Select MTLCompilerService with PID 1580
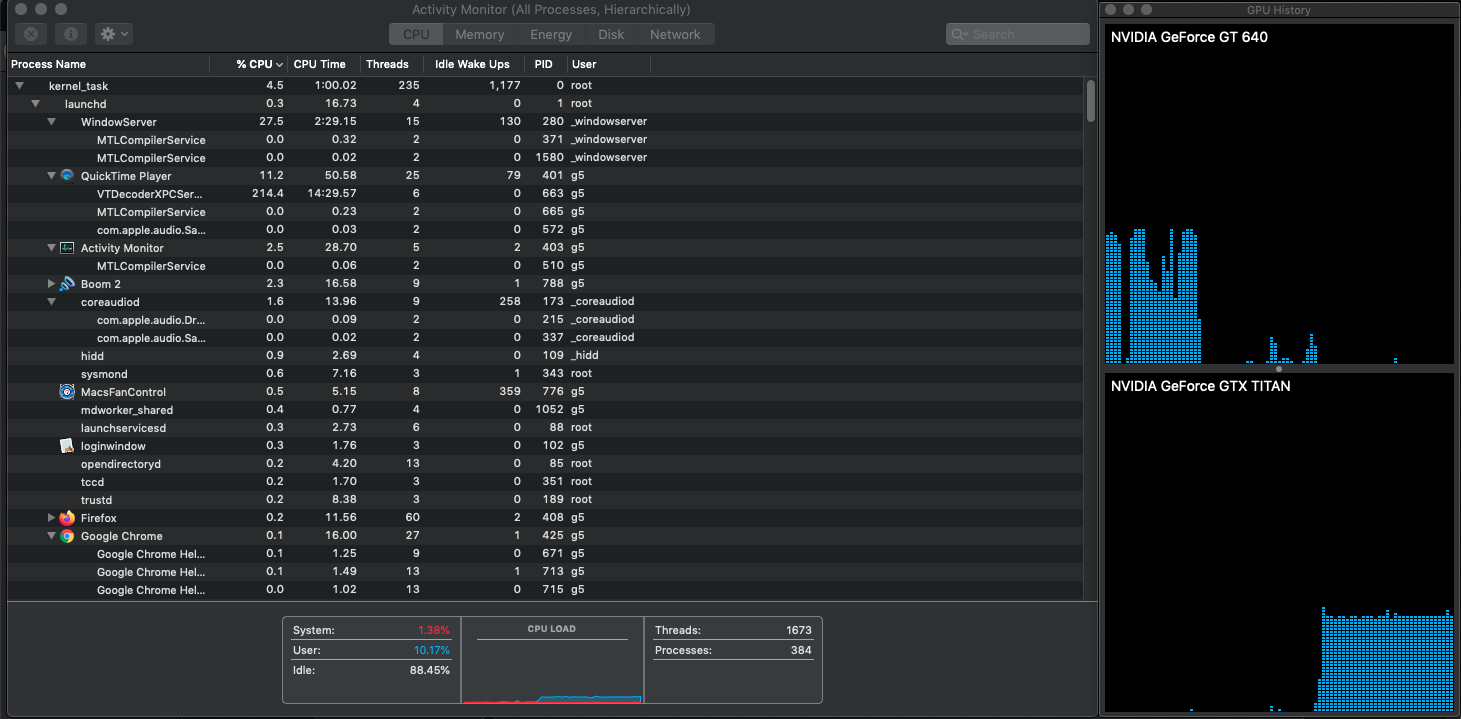This screenshot has height=719, width=1461. click(546, 158)
